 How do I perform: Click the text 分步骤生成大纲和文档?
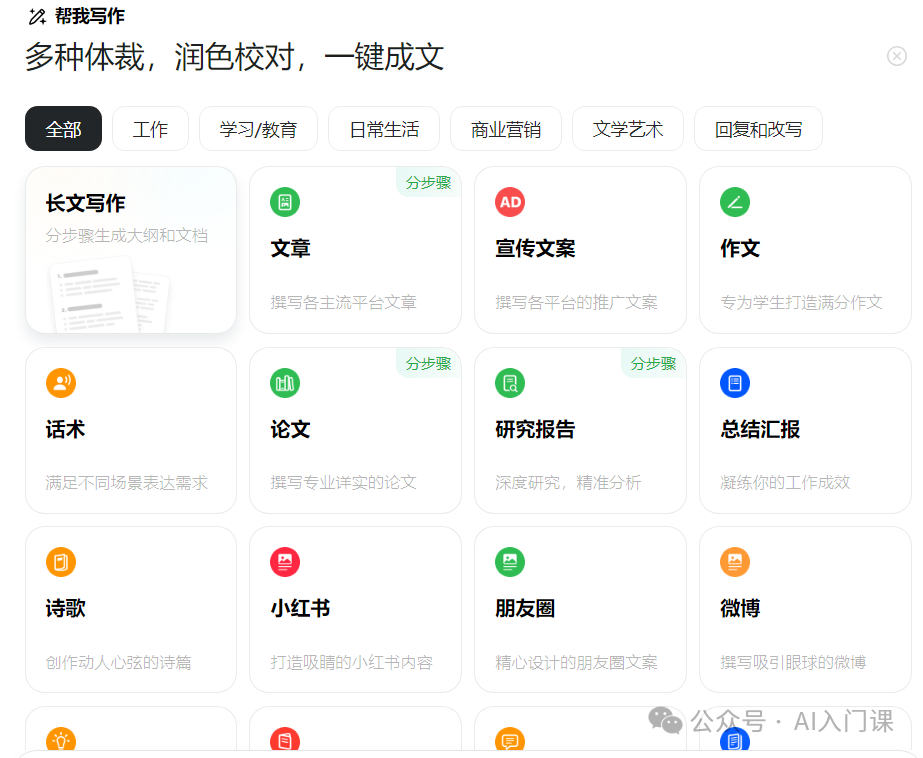(127, 235)
